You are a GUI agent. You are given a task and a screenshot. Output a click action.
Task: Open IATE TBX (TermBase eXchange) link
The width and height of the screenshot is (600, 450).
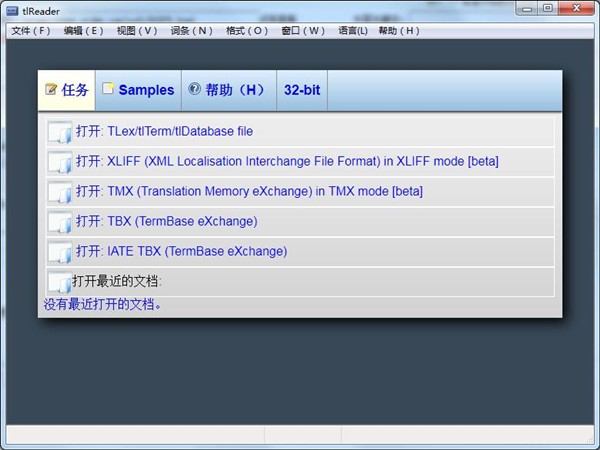click(x=181, y=251)
